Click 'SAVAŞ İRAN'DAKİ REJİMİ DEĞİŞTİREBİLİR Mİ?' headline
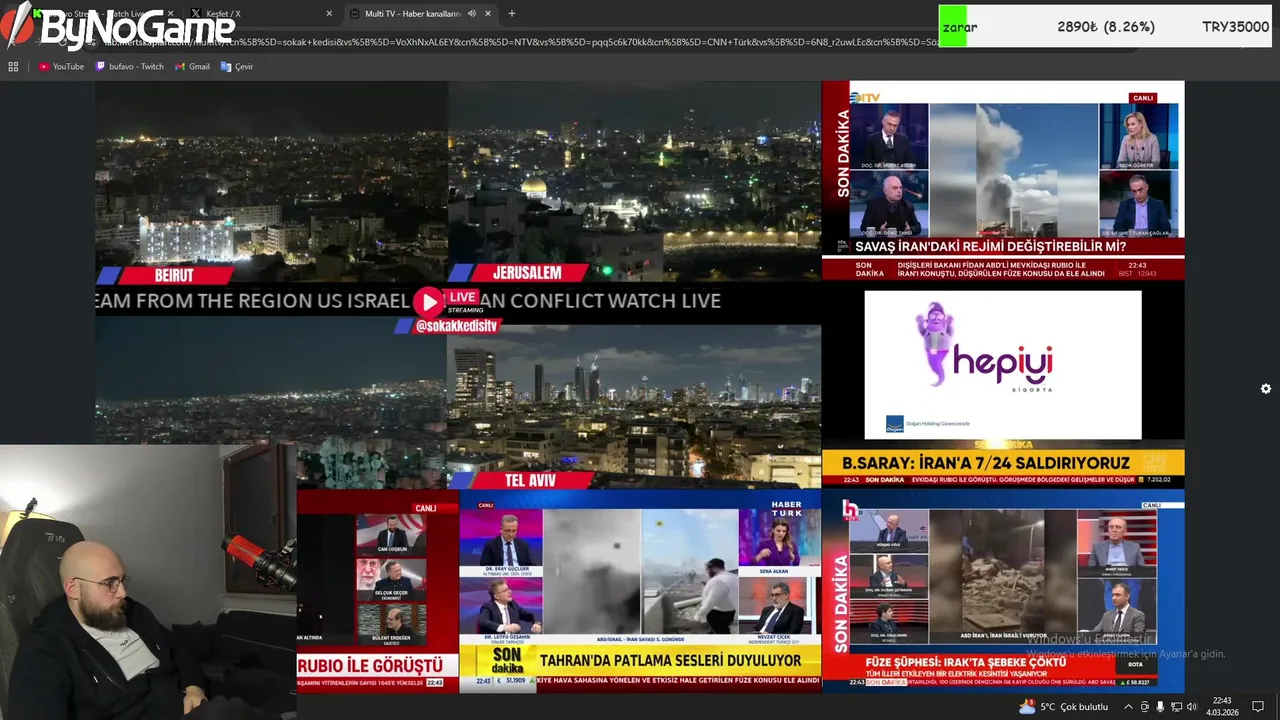1280x720 pixels. click(x=990, y=247)
